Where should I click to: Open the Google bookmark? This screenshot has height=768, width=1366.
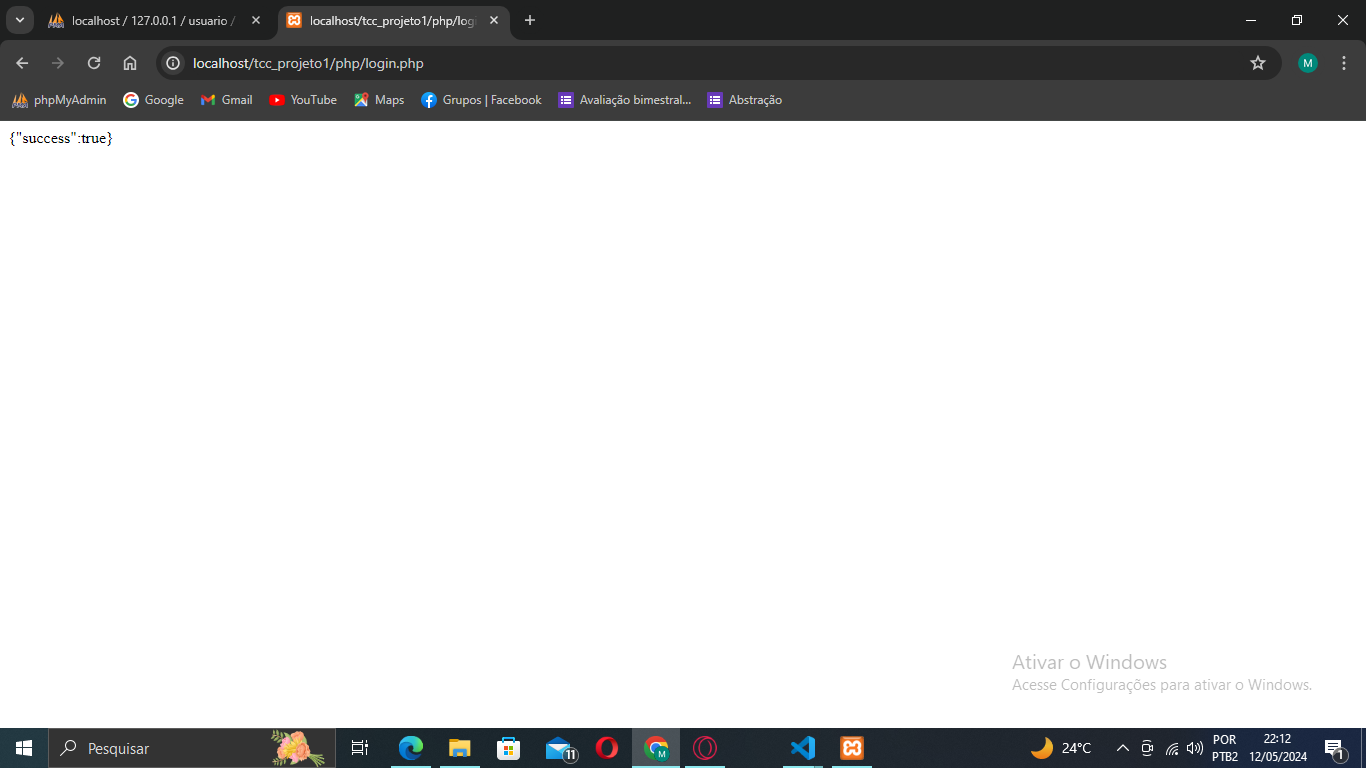tap(153, 100)
